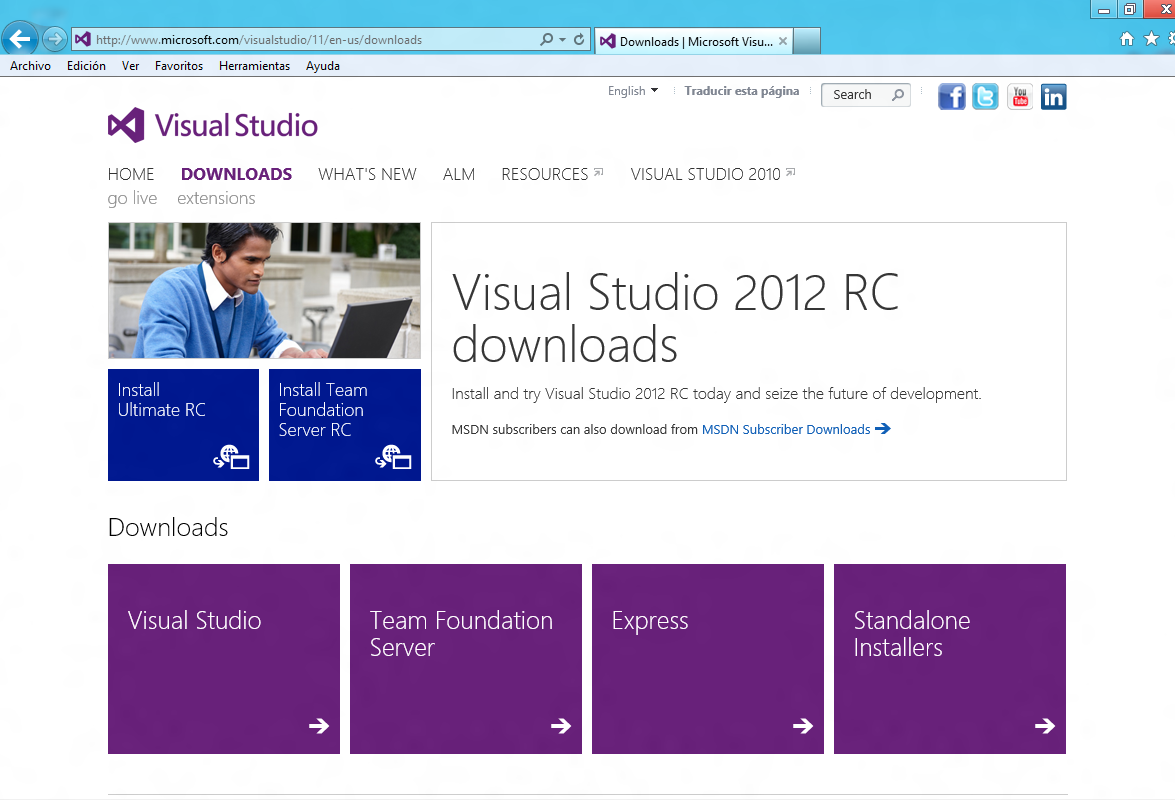The width and height of the screenshot is (1175, 800).
Task: Close the Downloads browser tab
Action: pos(783,41)
